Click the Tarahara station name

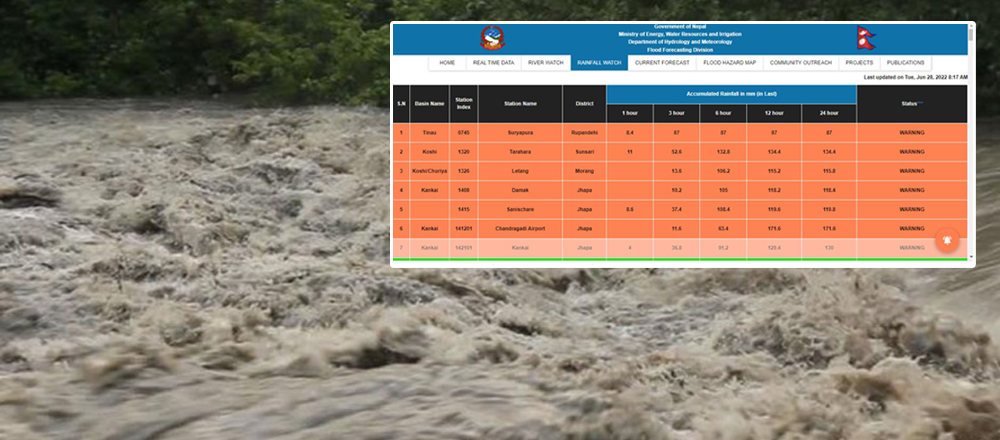520,152
